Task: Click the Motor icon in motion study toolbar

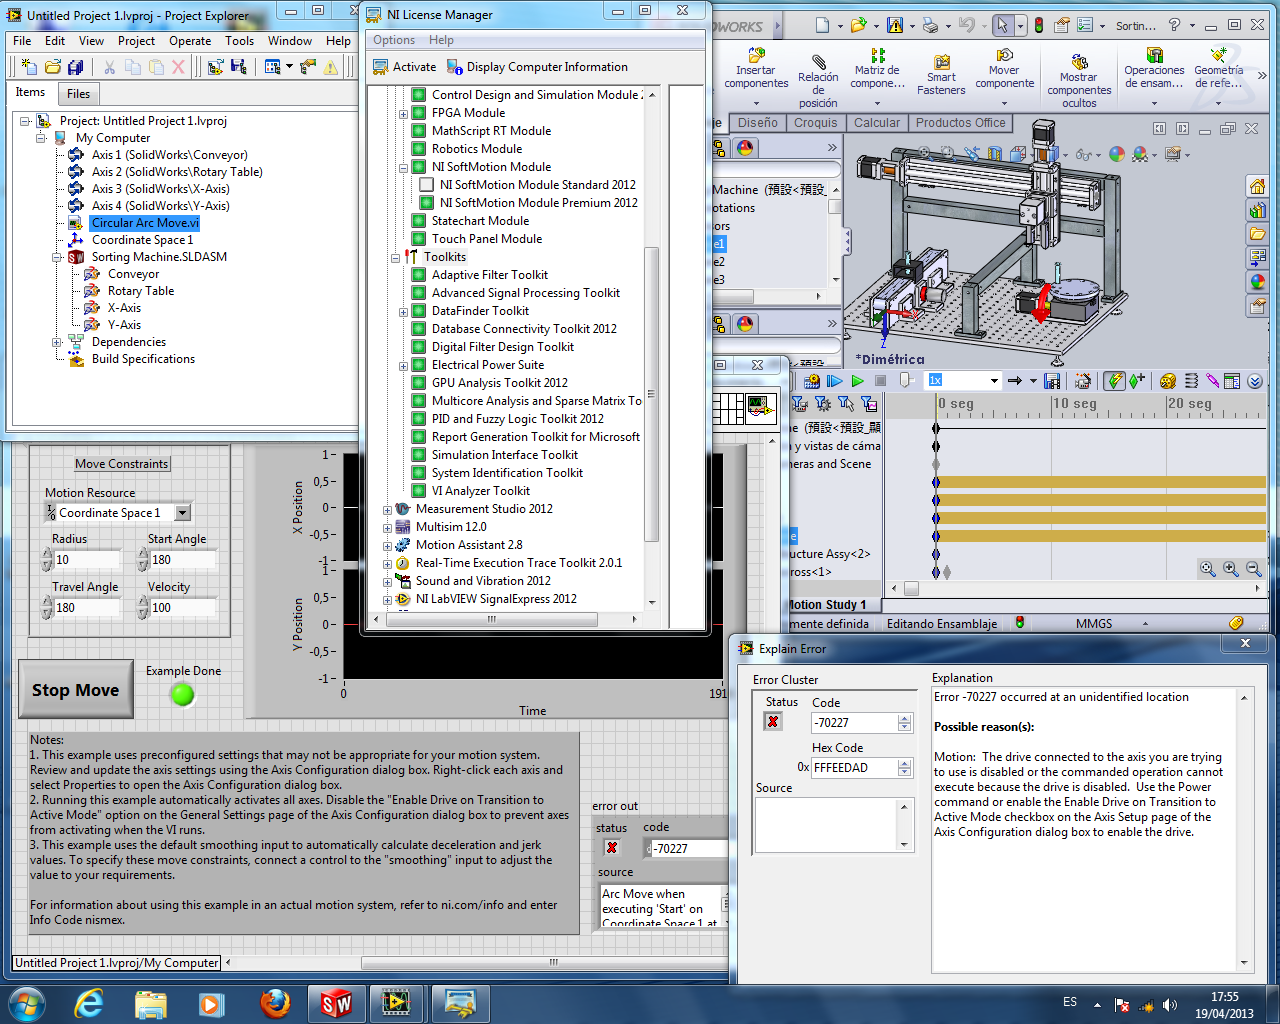Action: click(1167, 381)
